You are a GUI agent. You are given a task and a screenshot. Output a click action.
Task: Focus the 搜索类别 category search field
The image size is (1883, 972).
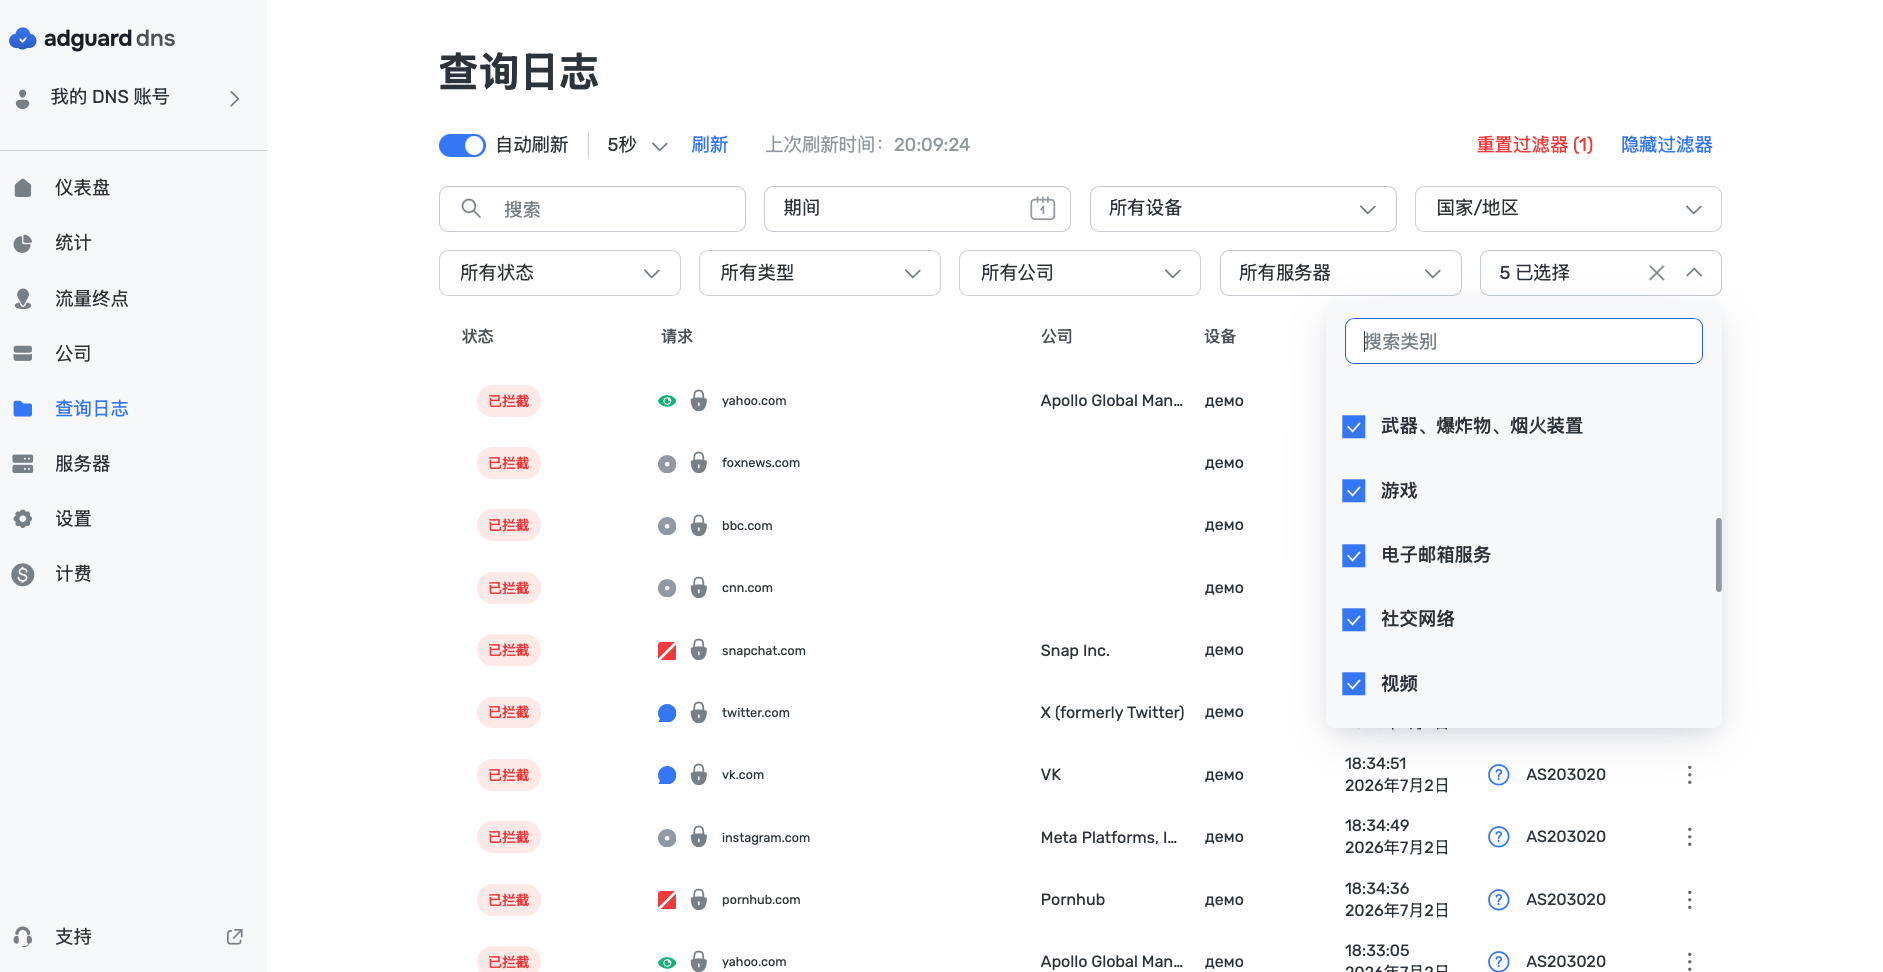click(1523, 341)
